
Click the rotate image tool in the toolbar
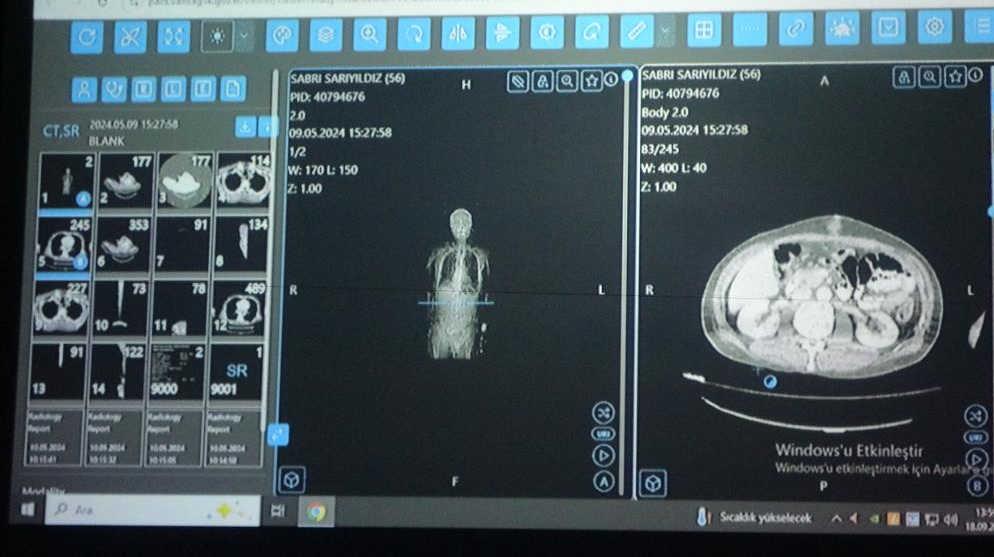pyautogui.click(x=413, y=34)
